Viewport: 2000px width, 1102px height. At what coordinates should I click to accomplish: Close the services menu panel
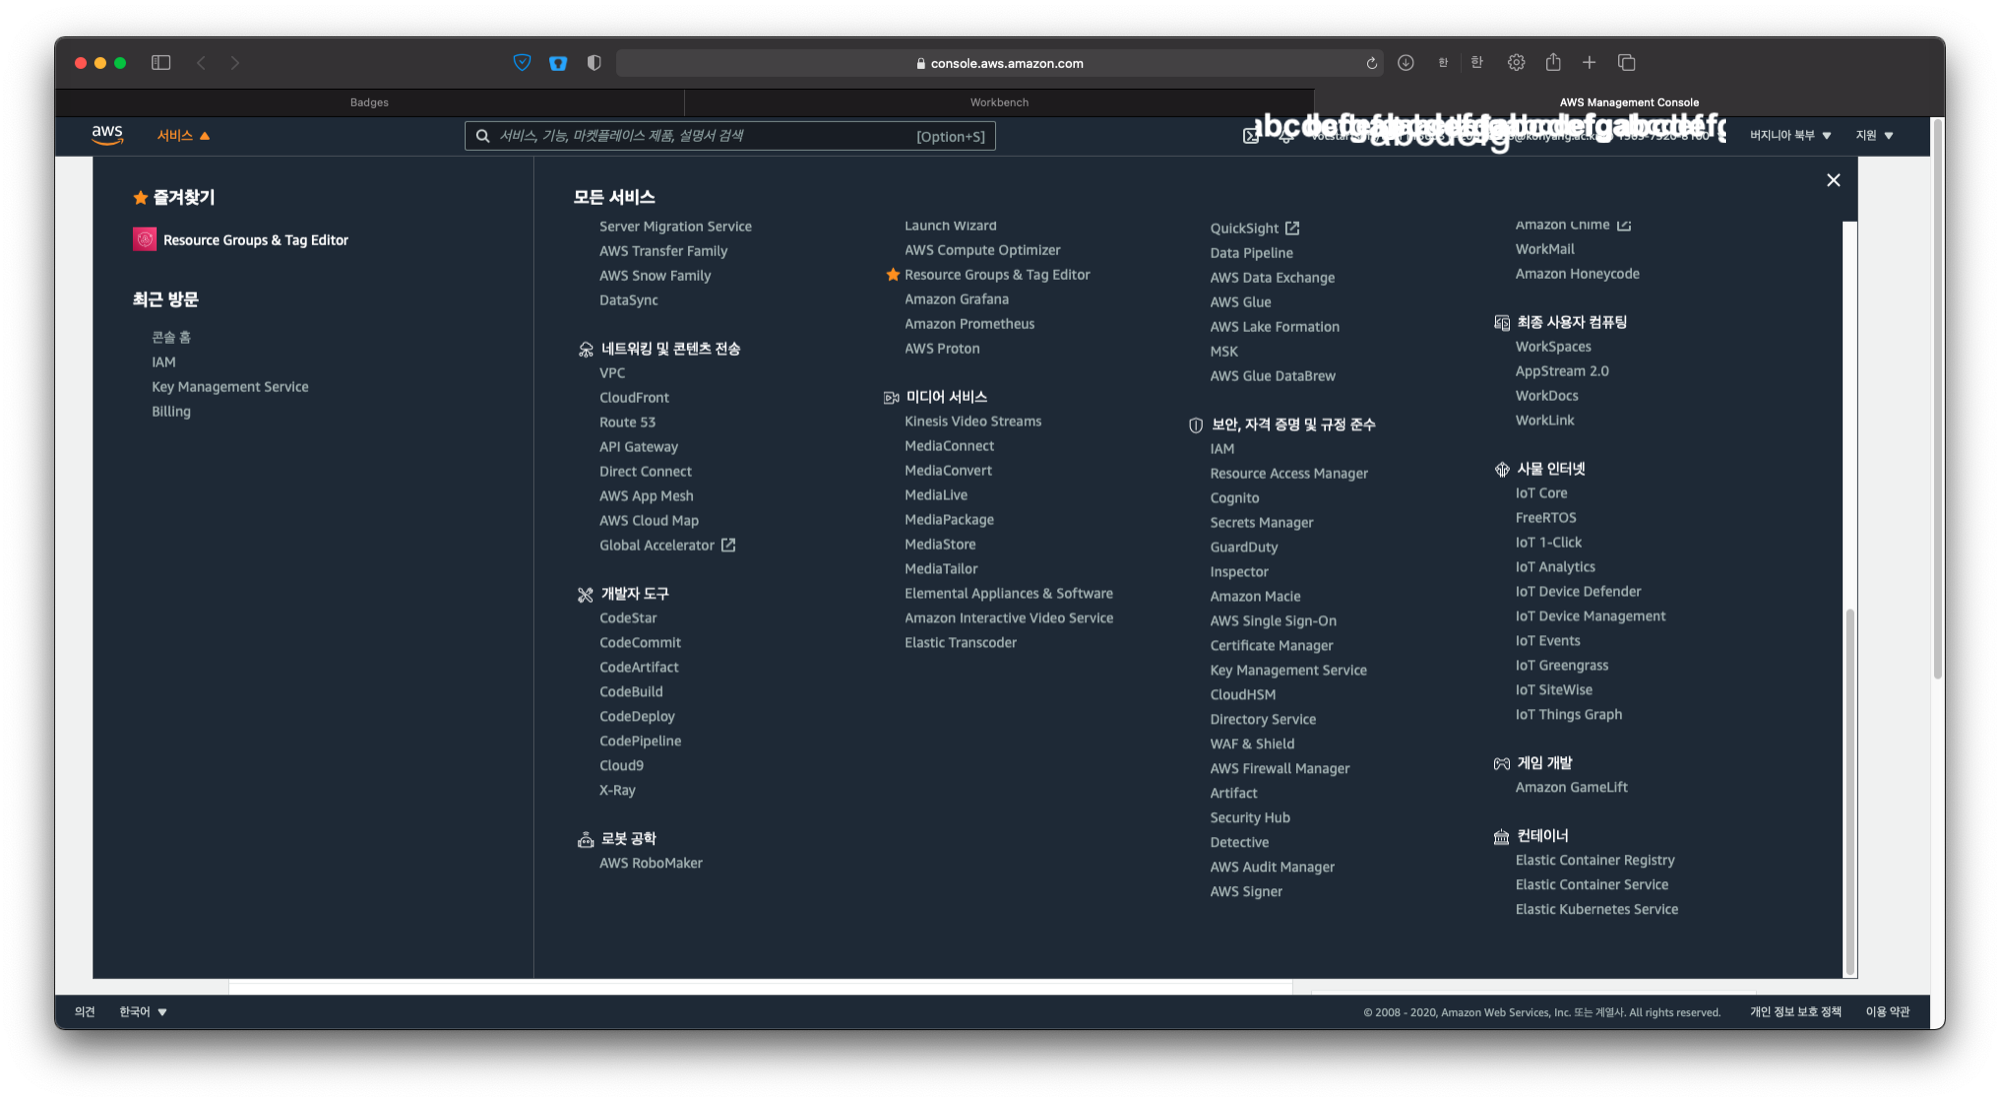(x=1833, y=180)
